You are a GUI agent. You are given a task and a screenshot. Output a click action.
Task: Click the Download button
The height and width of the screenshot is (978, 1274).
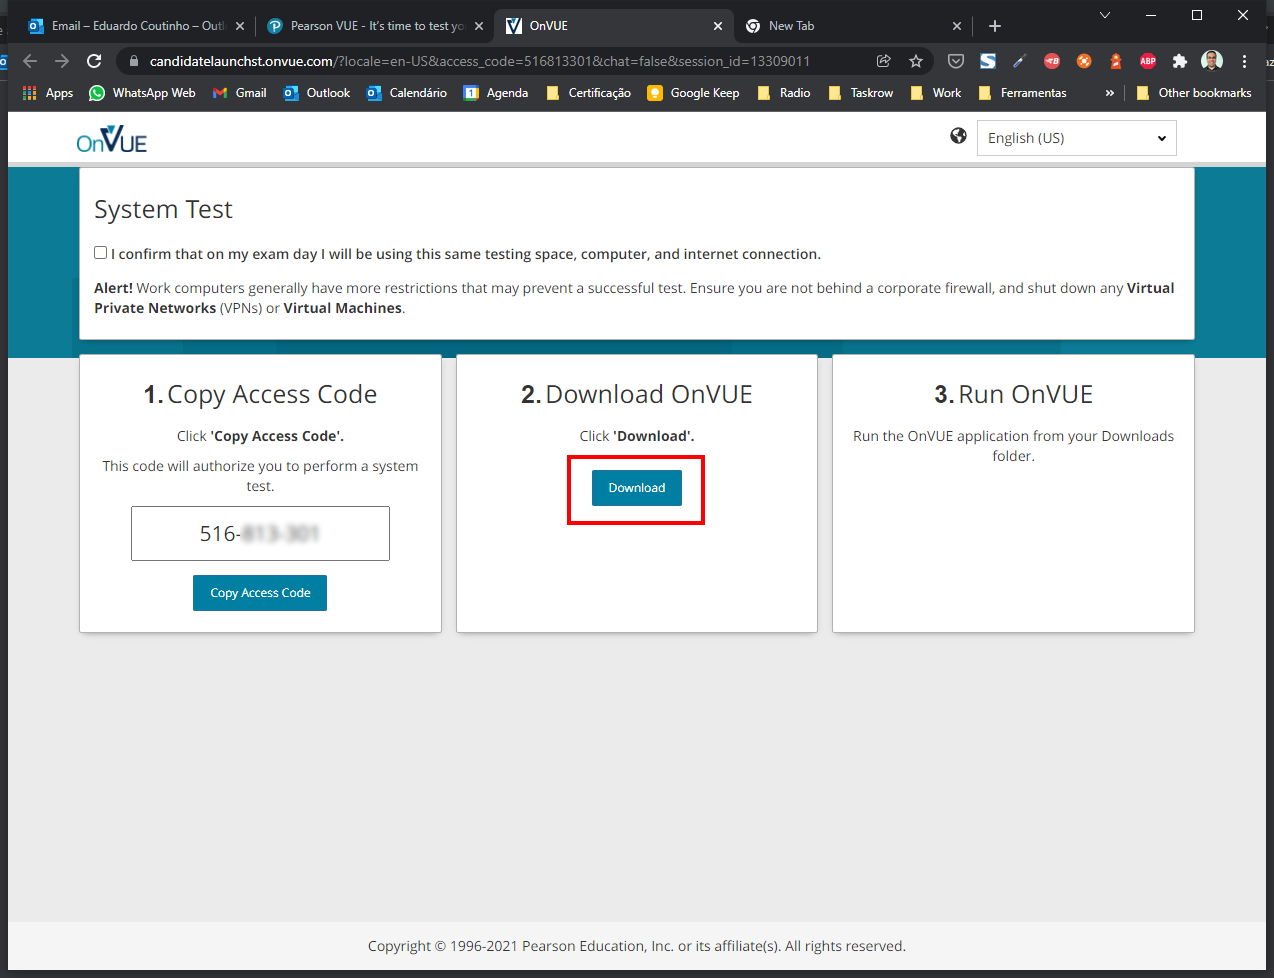[637, 488]
